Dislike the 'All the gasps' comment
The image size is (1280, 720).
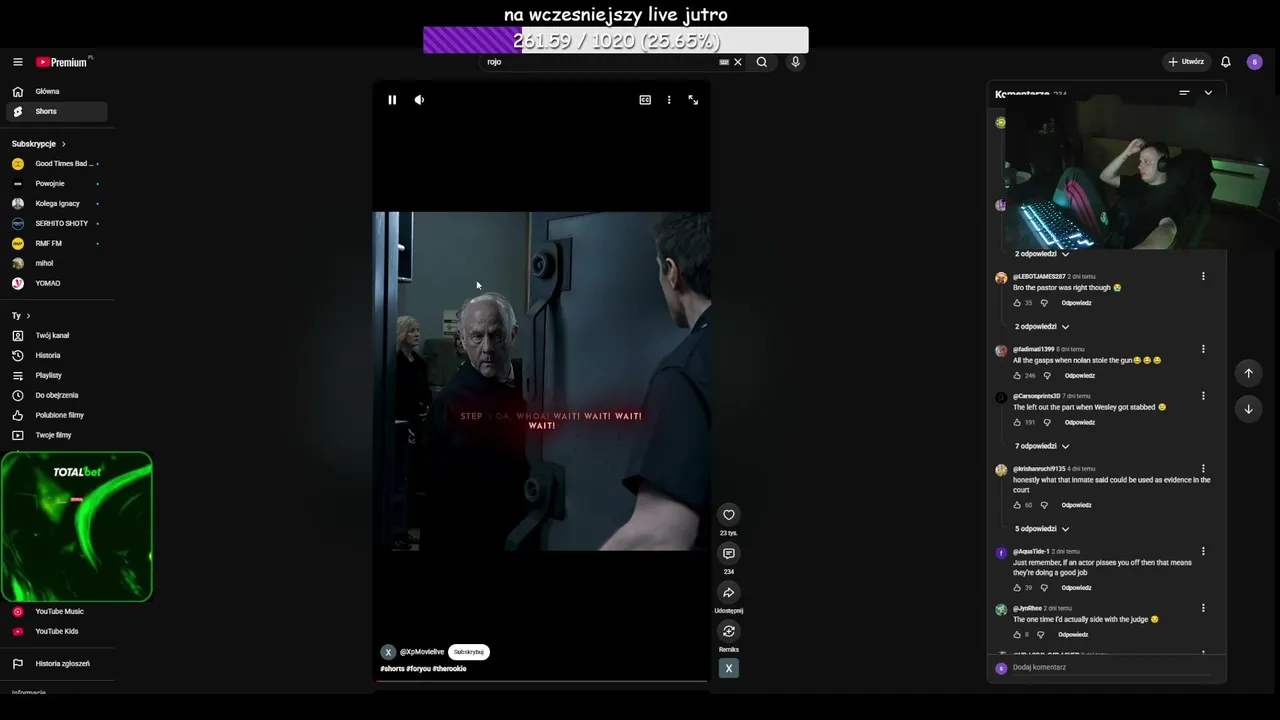pos(1047,376)
